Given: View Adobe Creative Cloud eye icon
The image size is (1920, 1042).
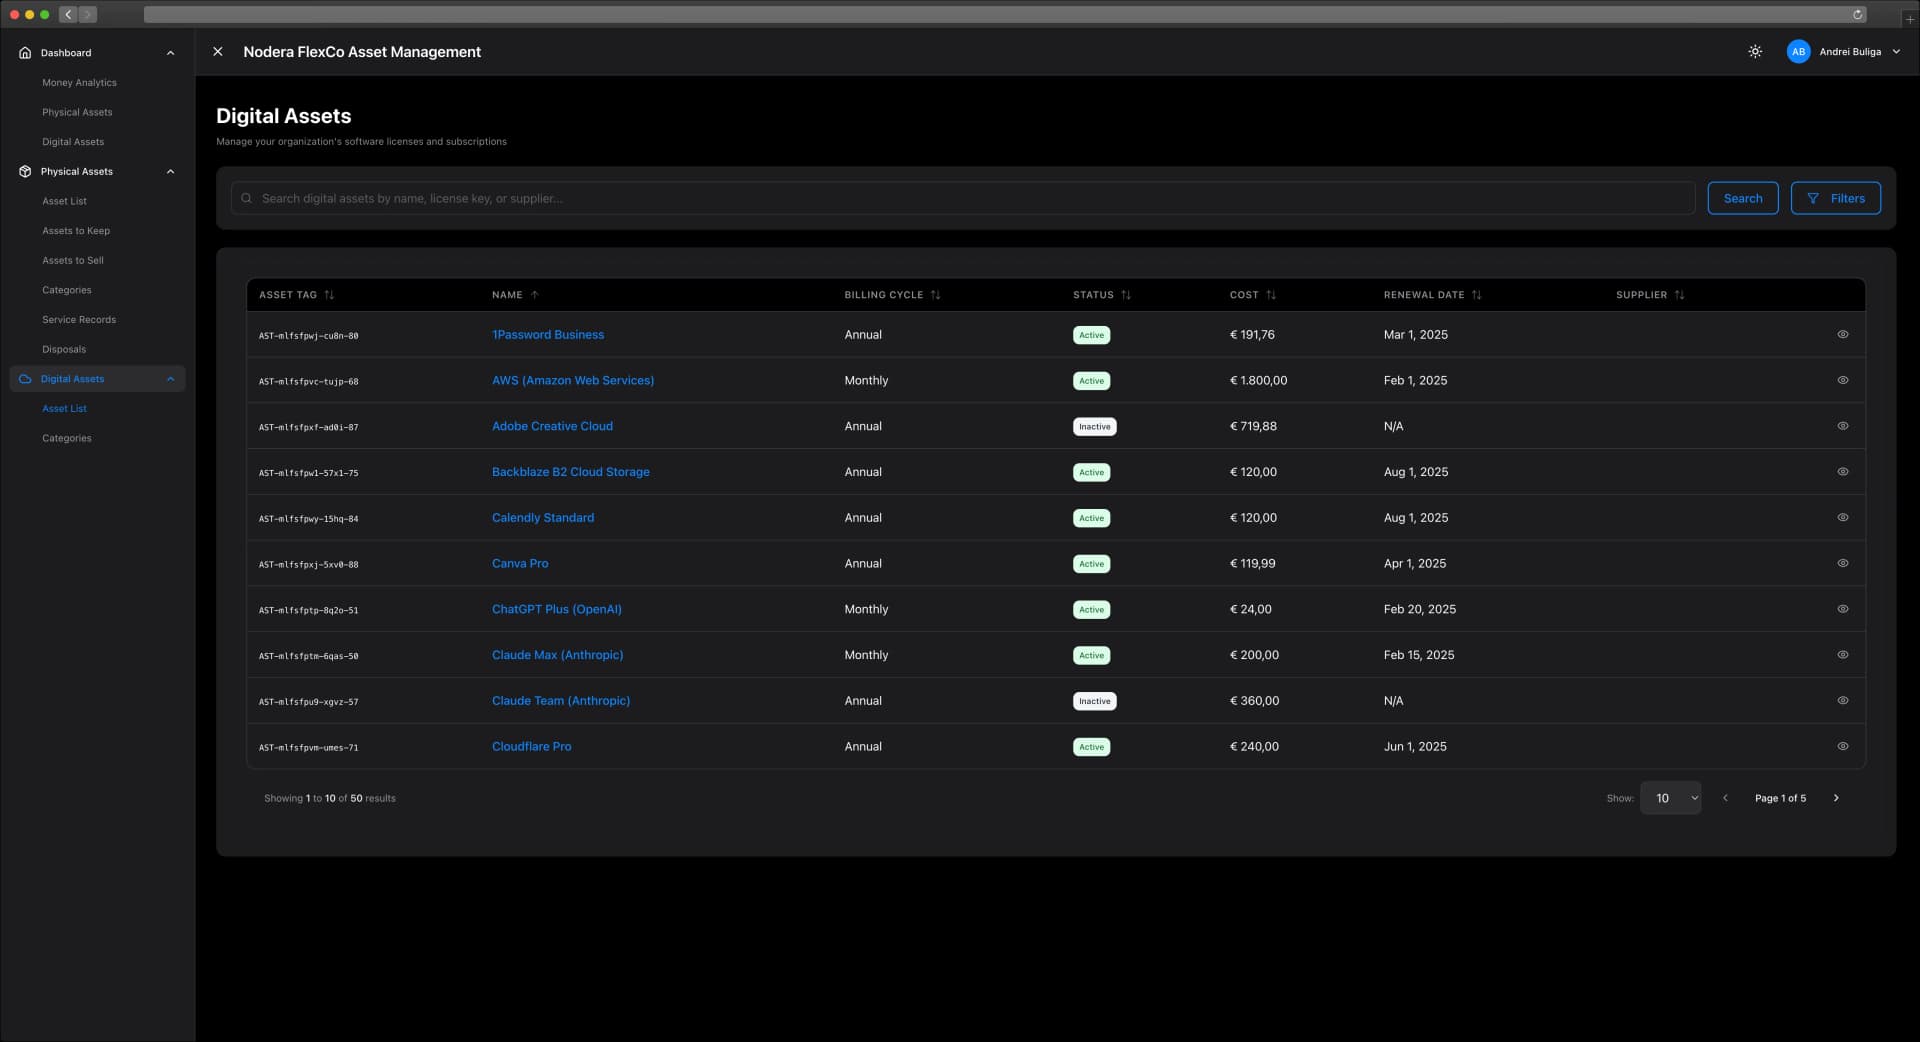Looking at the screenshot, I should click(1843, 426).
